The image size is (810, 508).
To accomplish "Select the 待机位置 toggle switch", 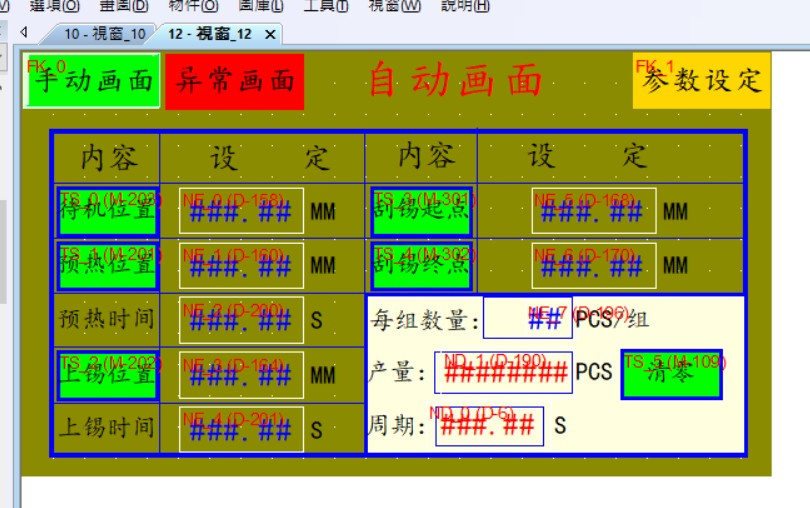I will coord(107,211).
